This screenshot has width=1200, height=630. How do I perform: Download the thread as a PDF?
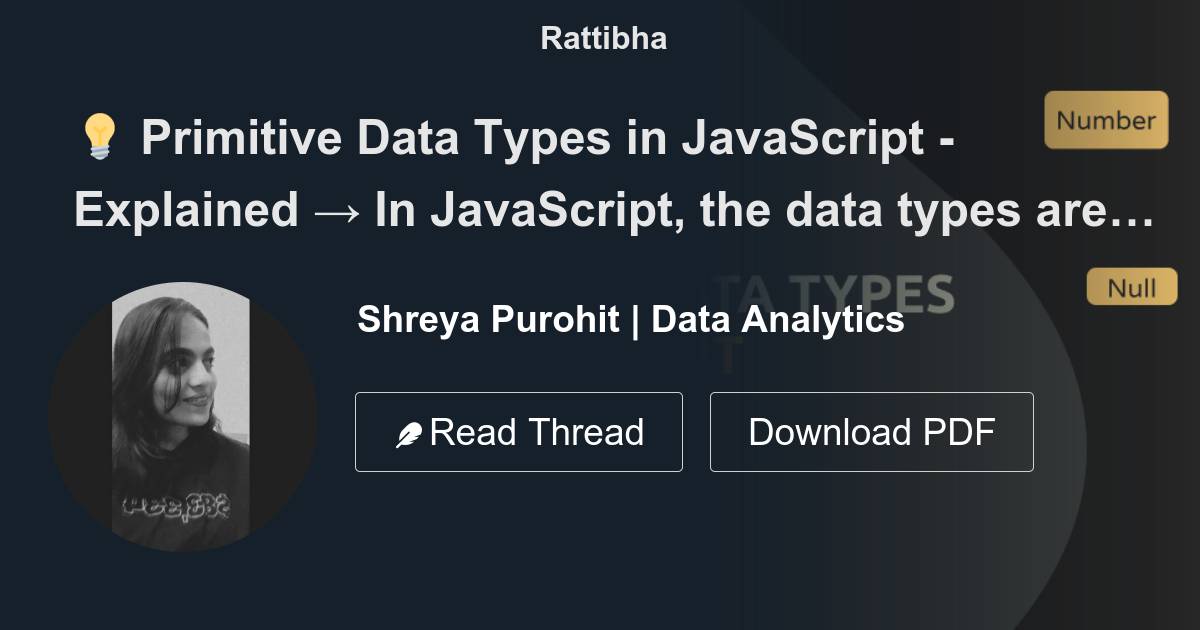871,431
